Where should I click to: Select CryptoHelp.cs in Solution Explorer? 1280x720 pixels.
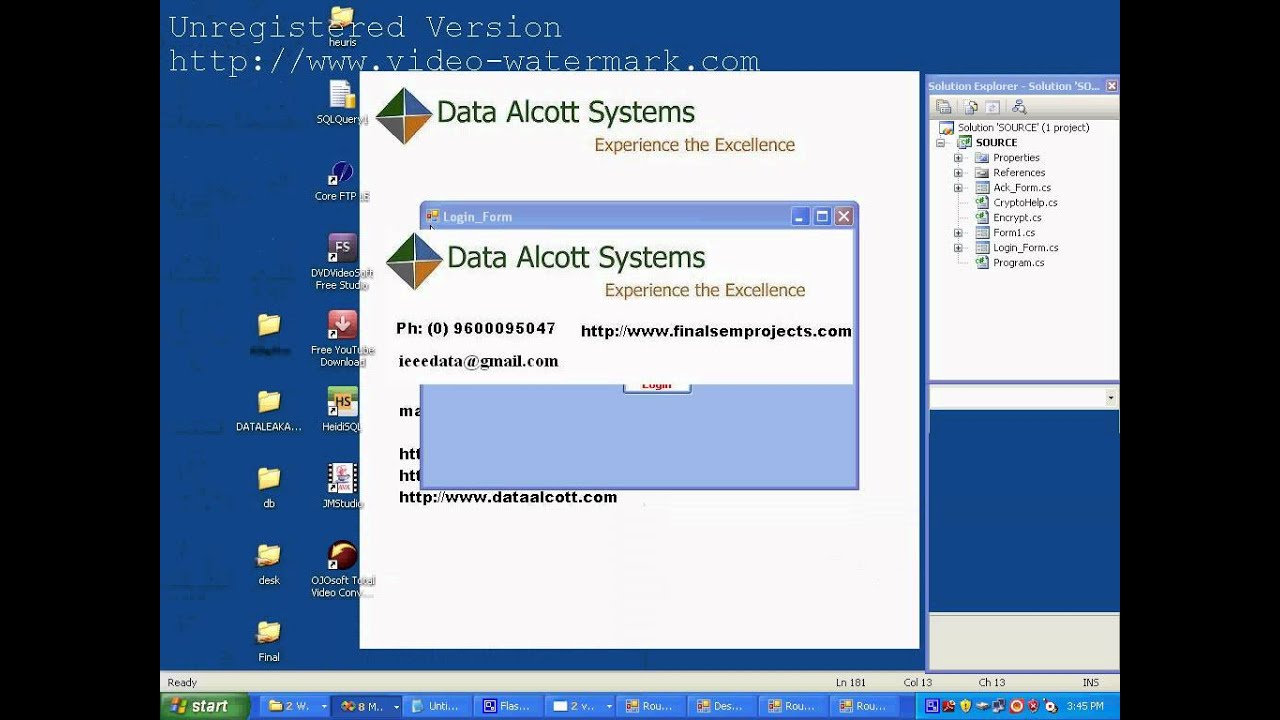[x=1024, y=203]
